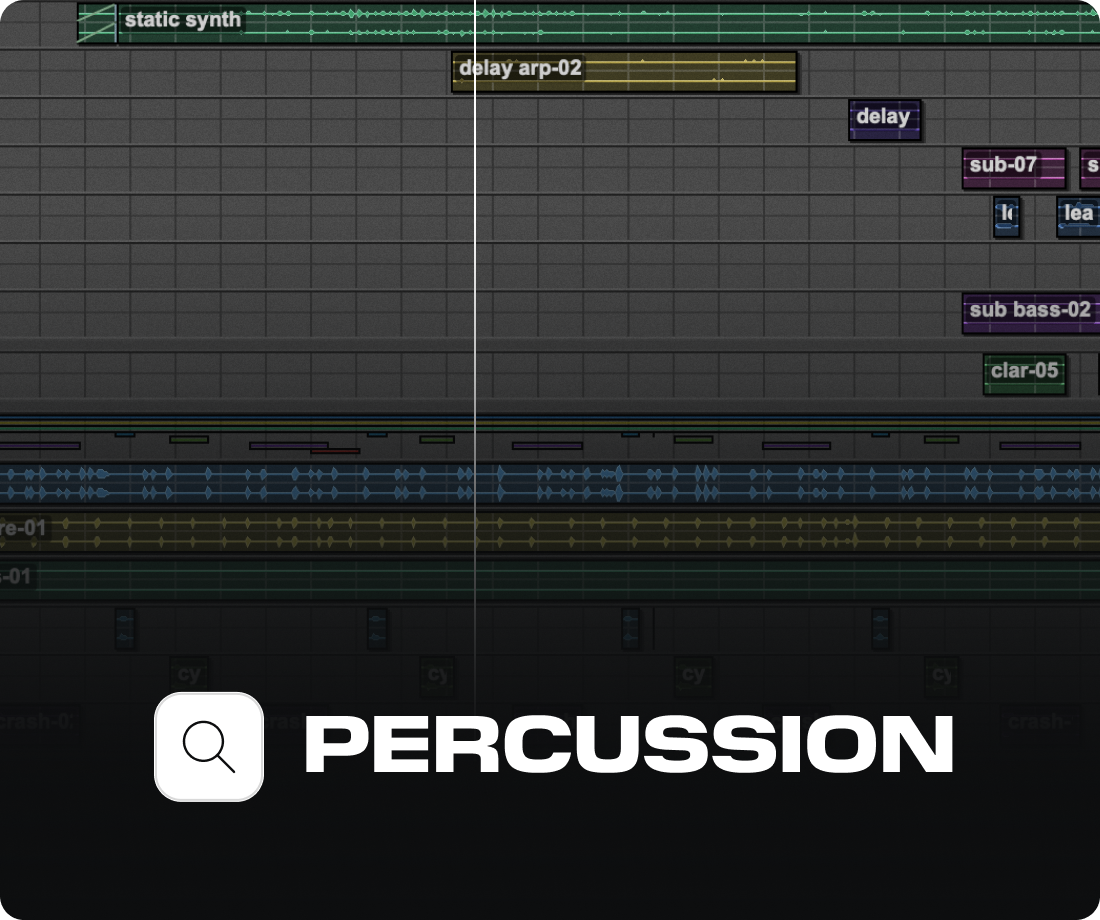
Task: Select the tiny blue clip above 'lea' row
Action: pos(1007,218)
